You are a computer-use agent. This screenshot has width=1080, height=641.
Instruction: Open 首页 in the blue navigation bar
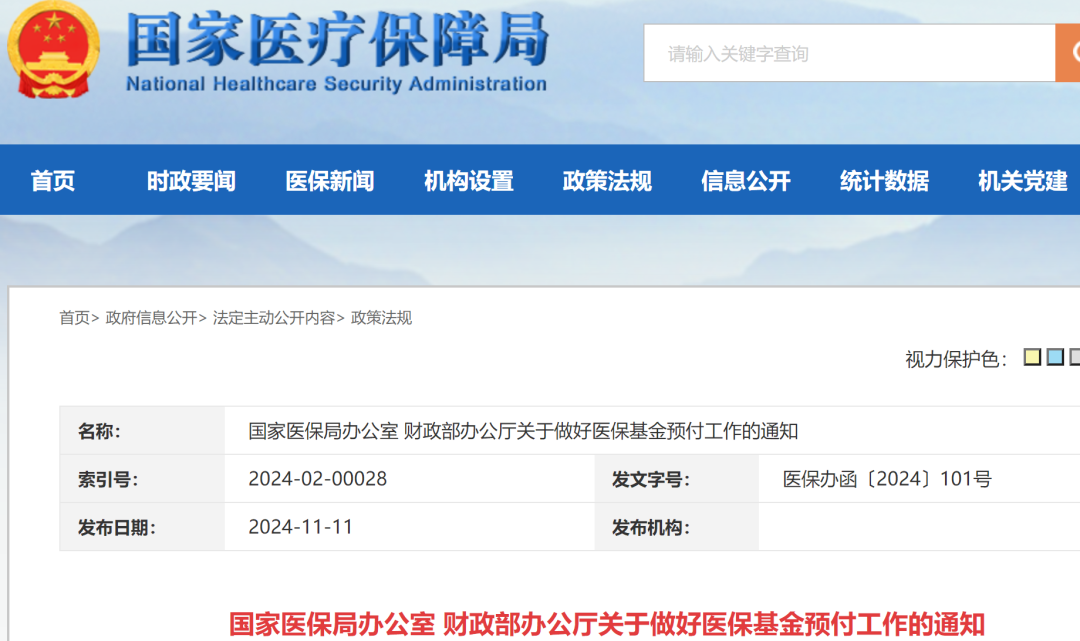pyautogui.click(x=53, y=181)
